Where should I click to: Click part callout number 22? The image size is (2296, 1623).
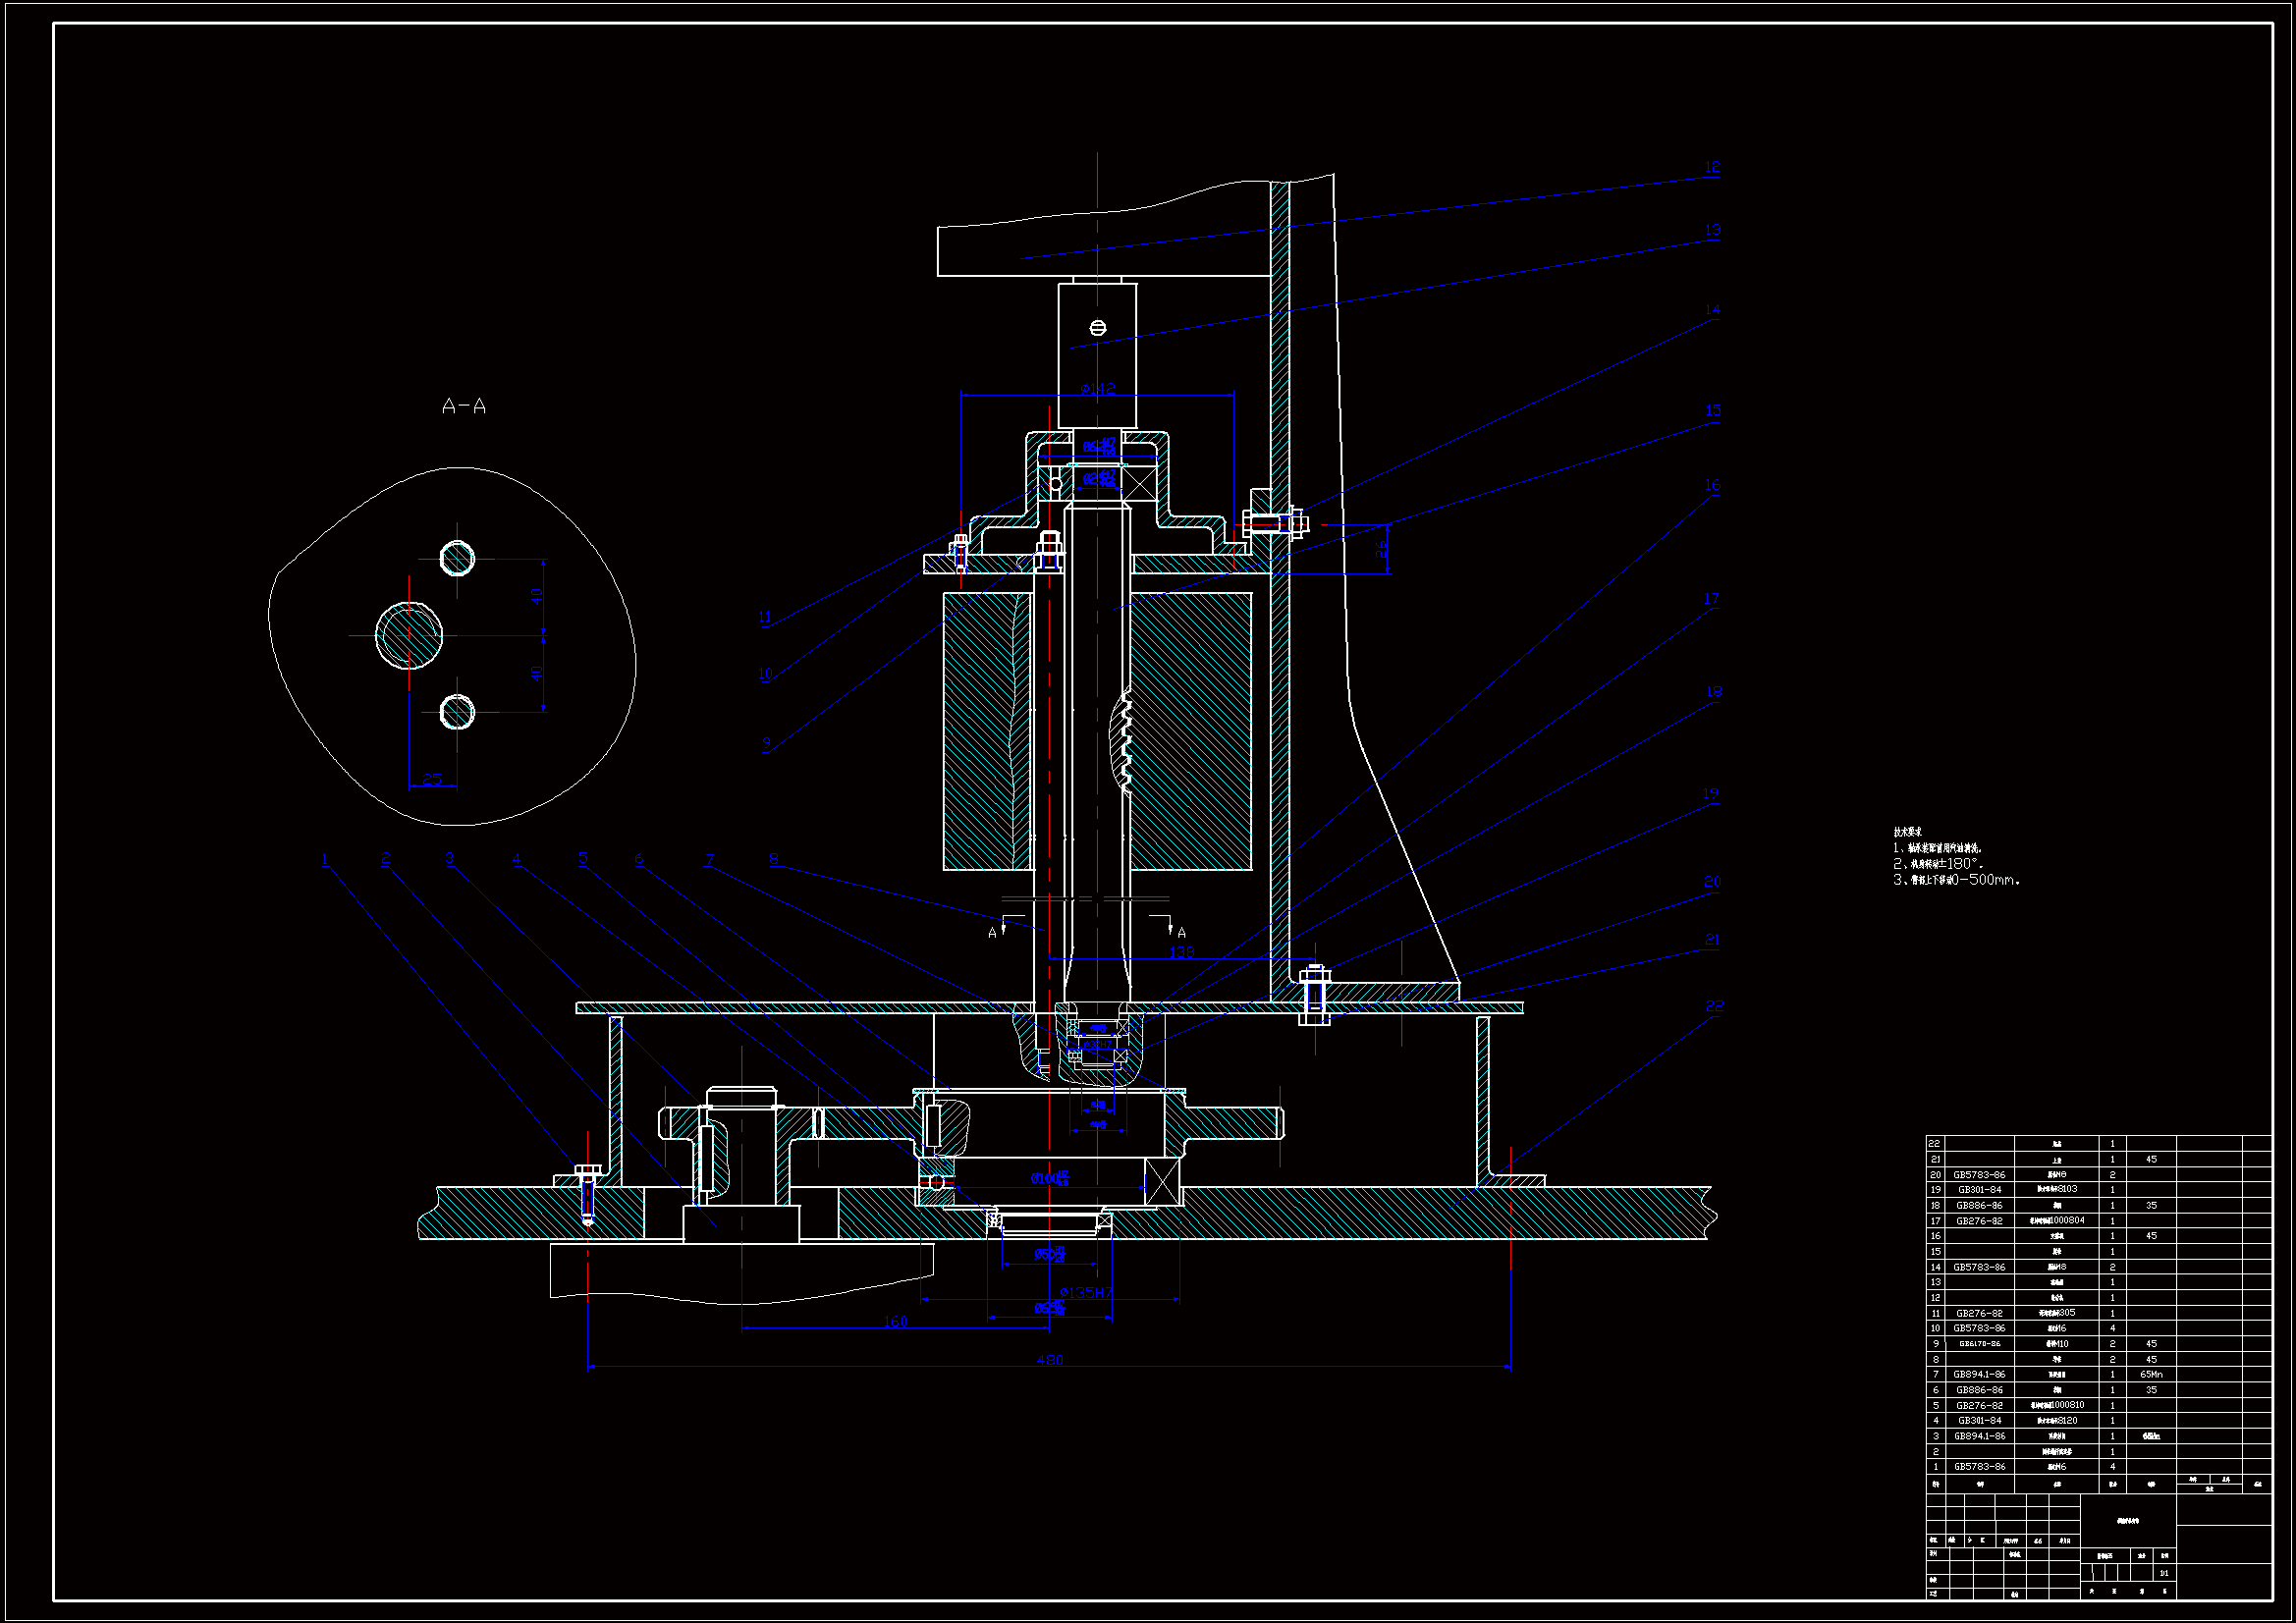click(1714, 1006)
